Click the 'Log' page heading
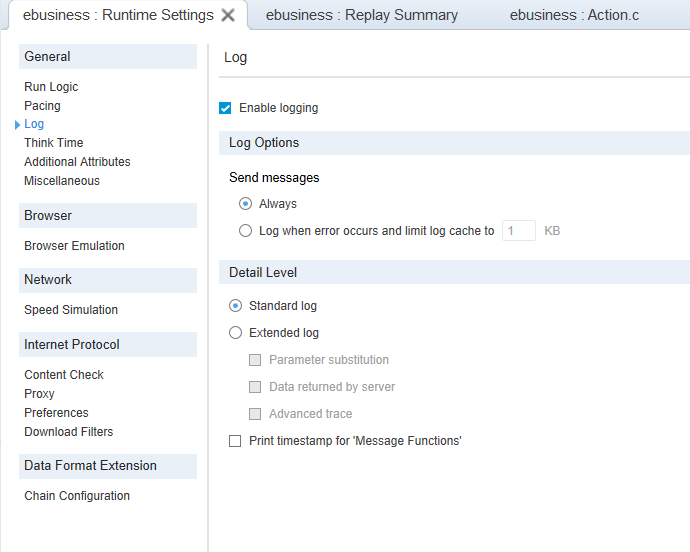This screenshot has height=552, width=690. click(x=235, y=58)
